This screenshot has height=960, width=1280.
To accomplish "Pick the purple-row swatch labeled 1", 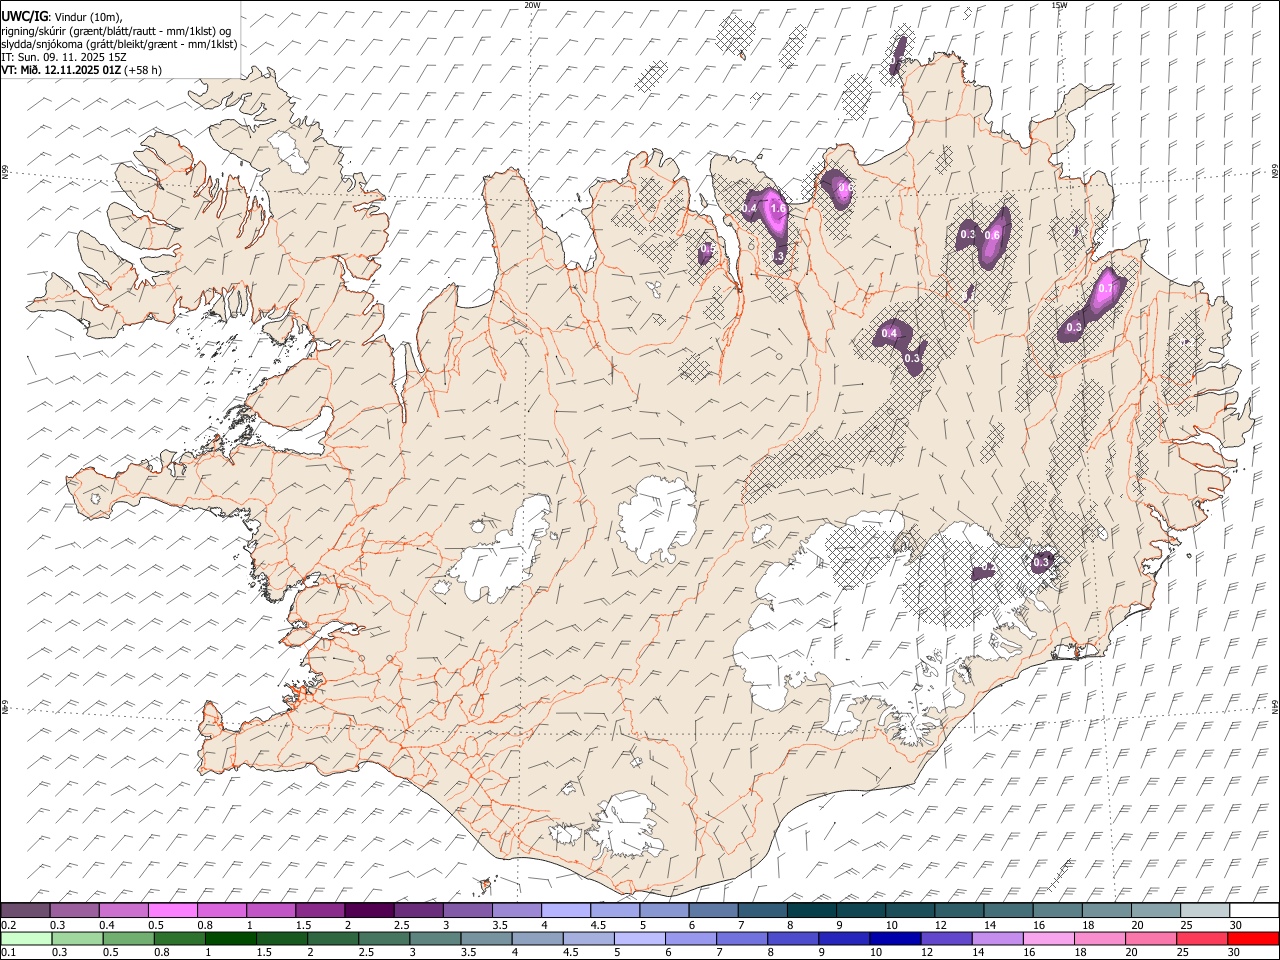I will [x=271, y=910].
